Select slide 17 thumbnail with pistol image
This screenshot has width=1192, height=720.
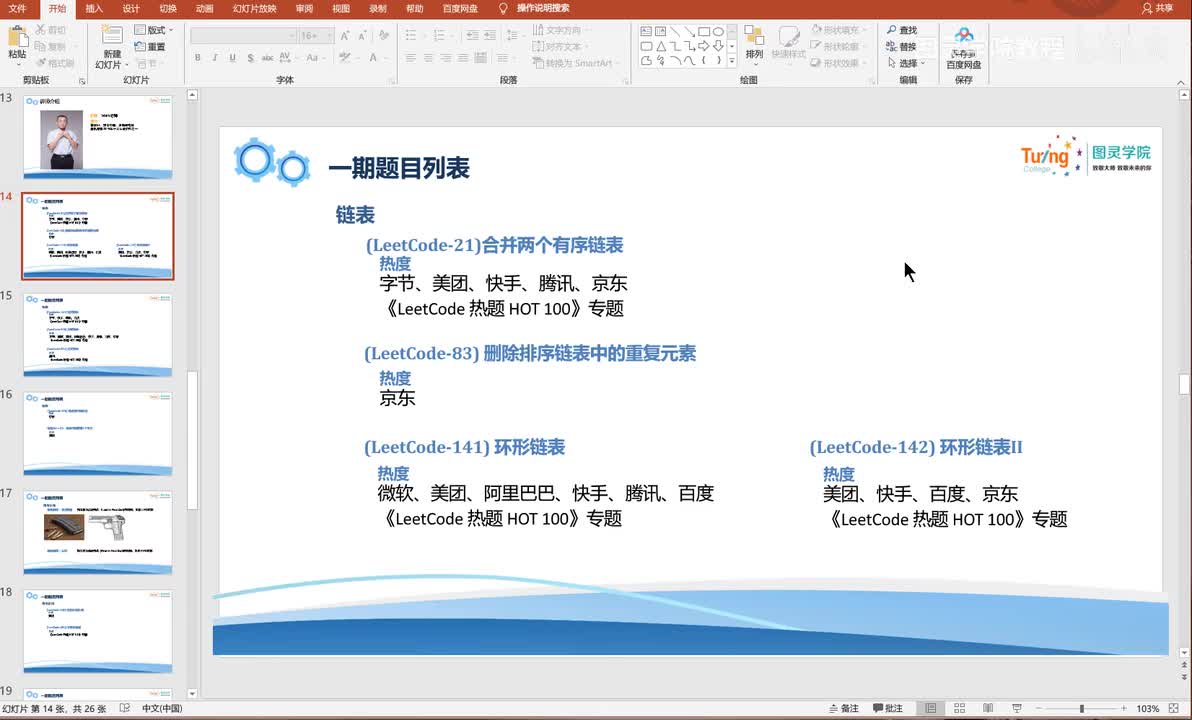coord(98,533)
